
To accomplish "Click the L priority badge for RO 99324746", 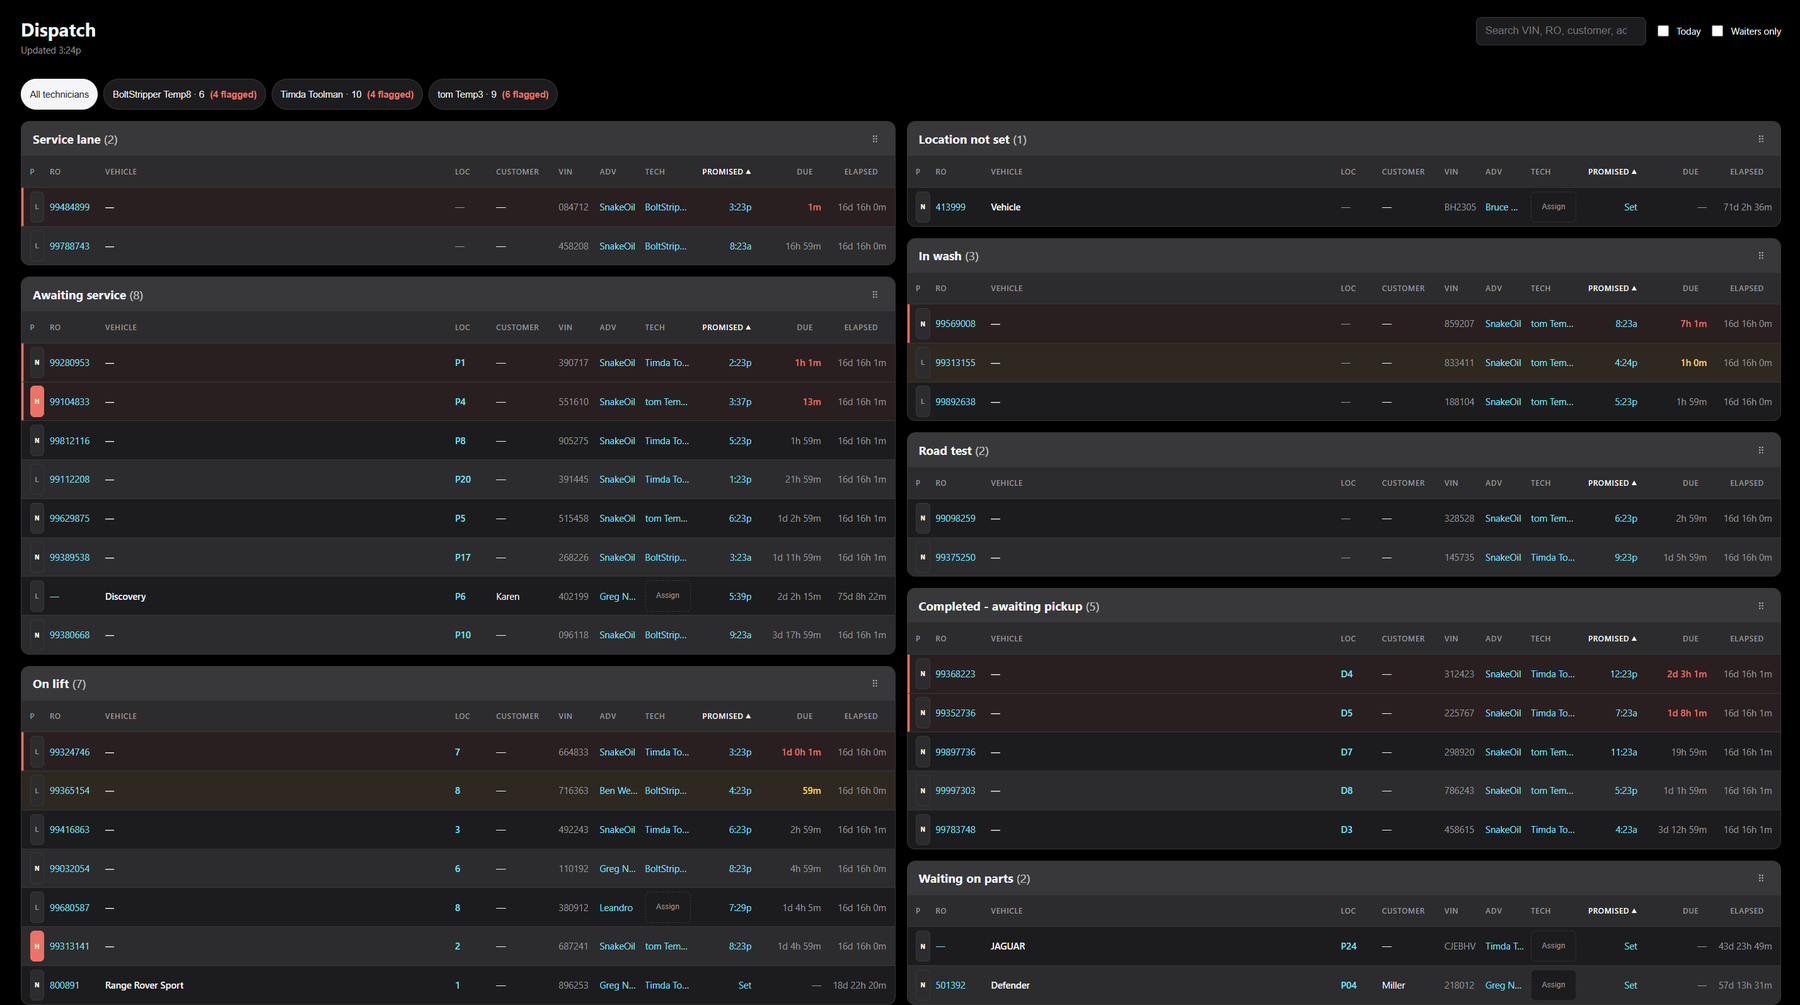I will (x=37, y=752).
